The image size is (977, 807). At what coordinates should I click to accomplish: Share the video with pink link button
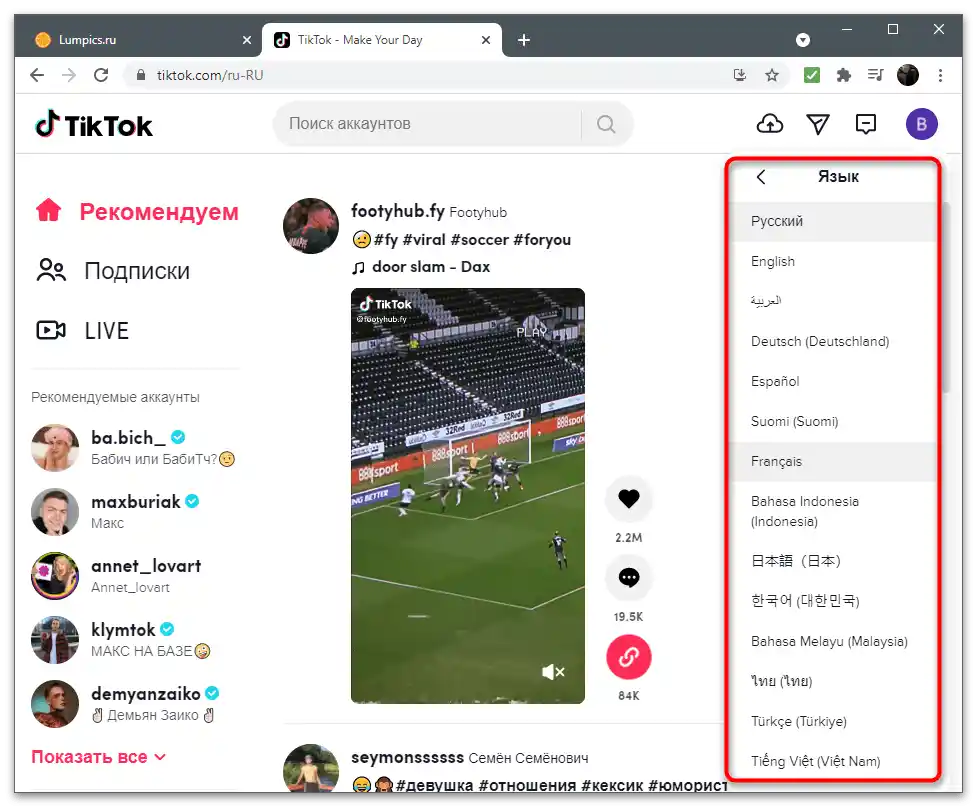pyautogui.click(x=629, y=657)
